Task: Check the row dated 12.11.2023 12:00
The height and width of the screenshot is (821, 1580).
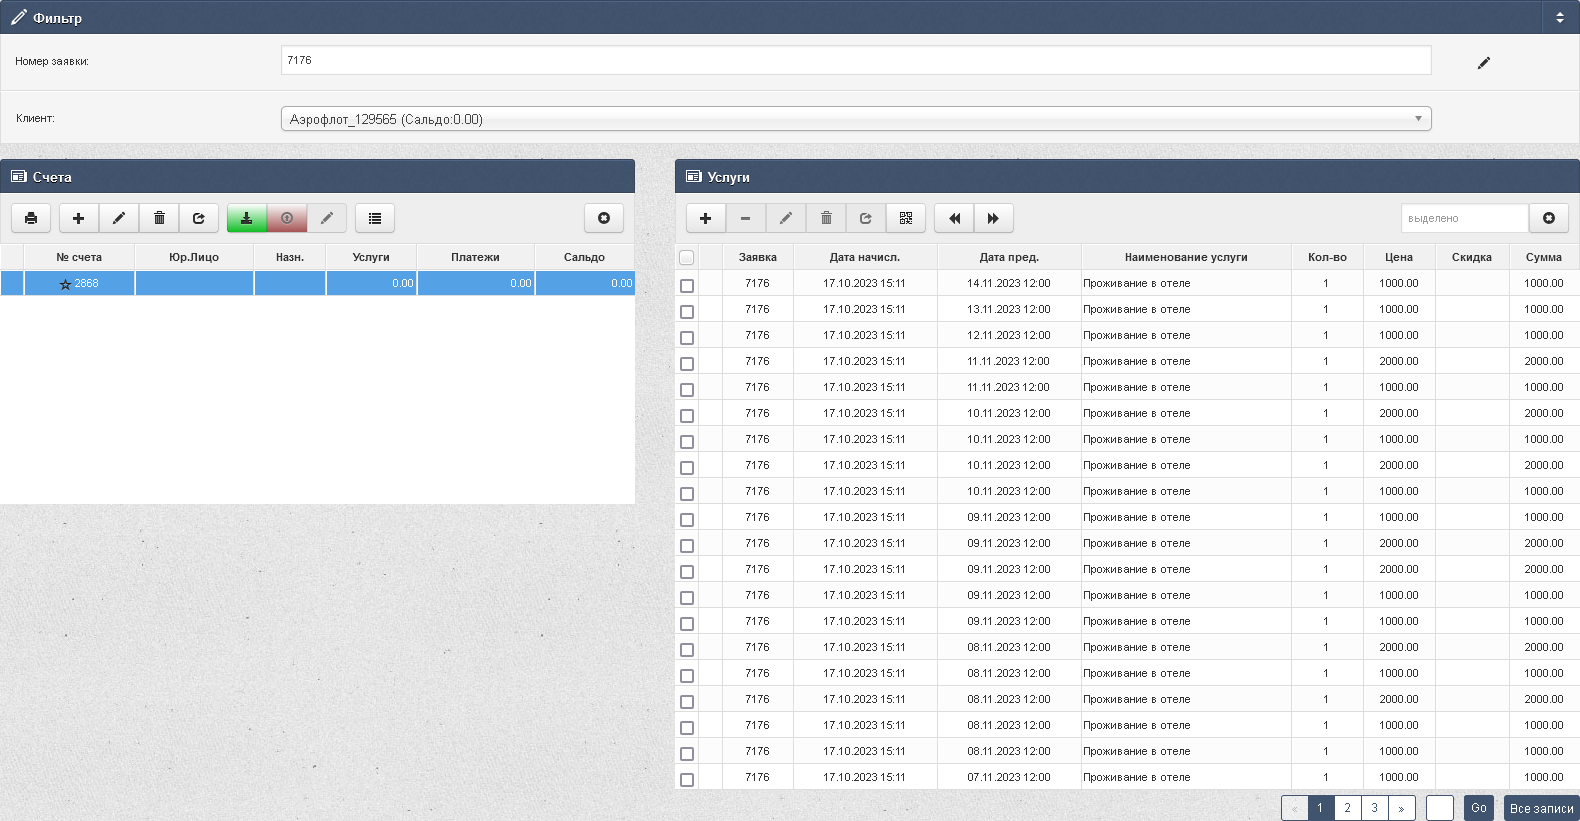Action: (687, 337)
